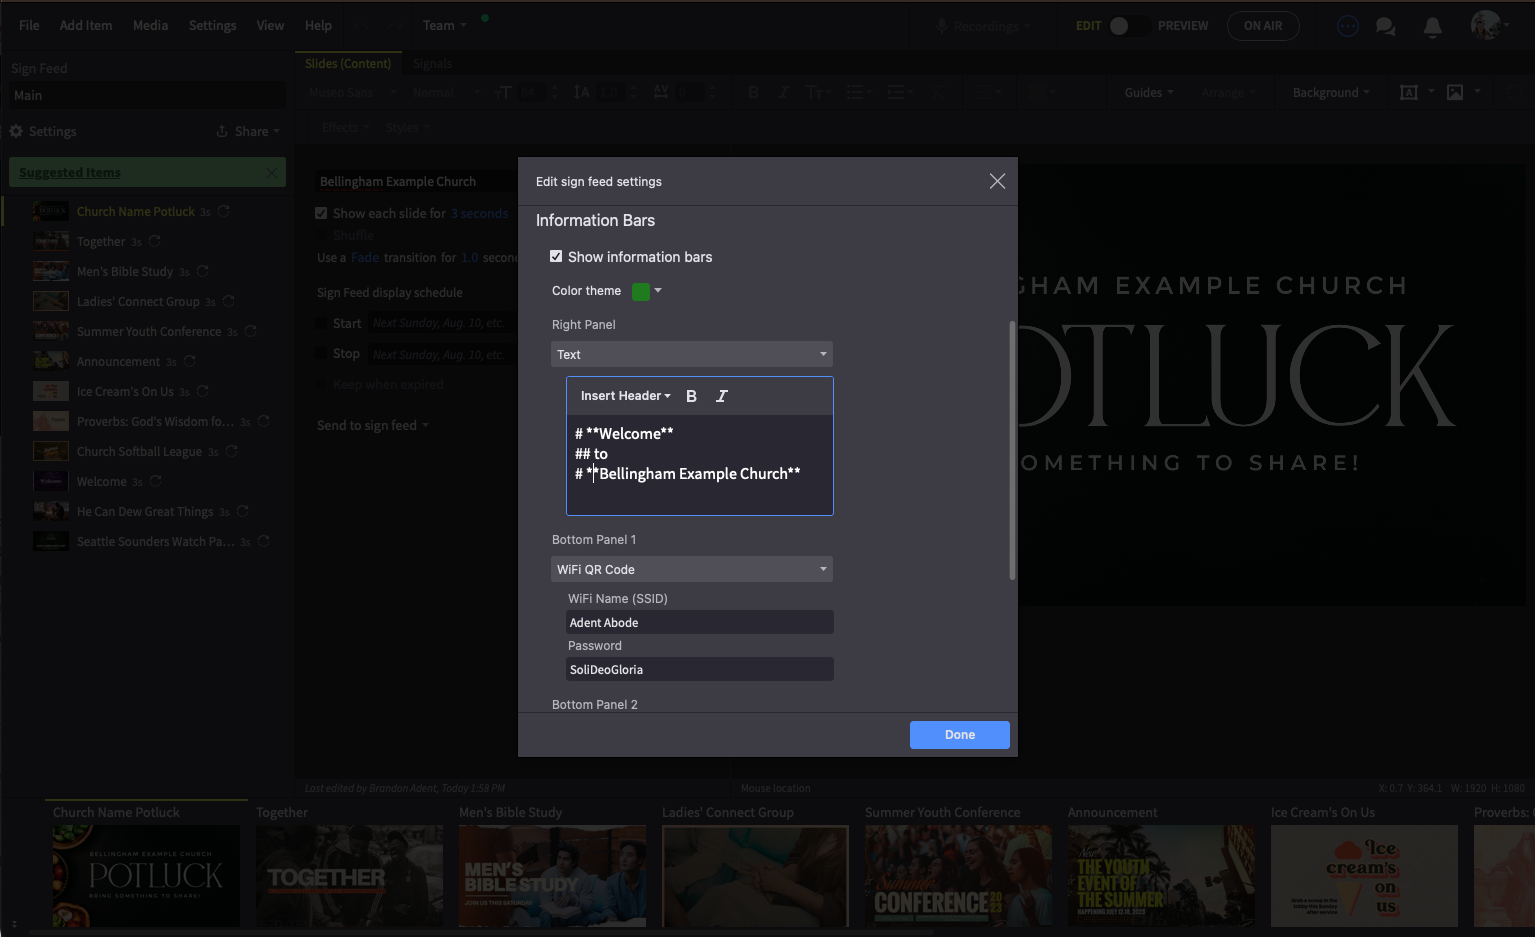Uncheck Show information bars

[x=556, y=256]
